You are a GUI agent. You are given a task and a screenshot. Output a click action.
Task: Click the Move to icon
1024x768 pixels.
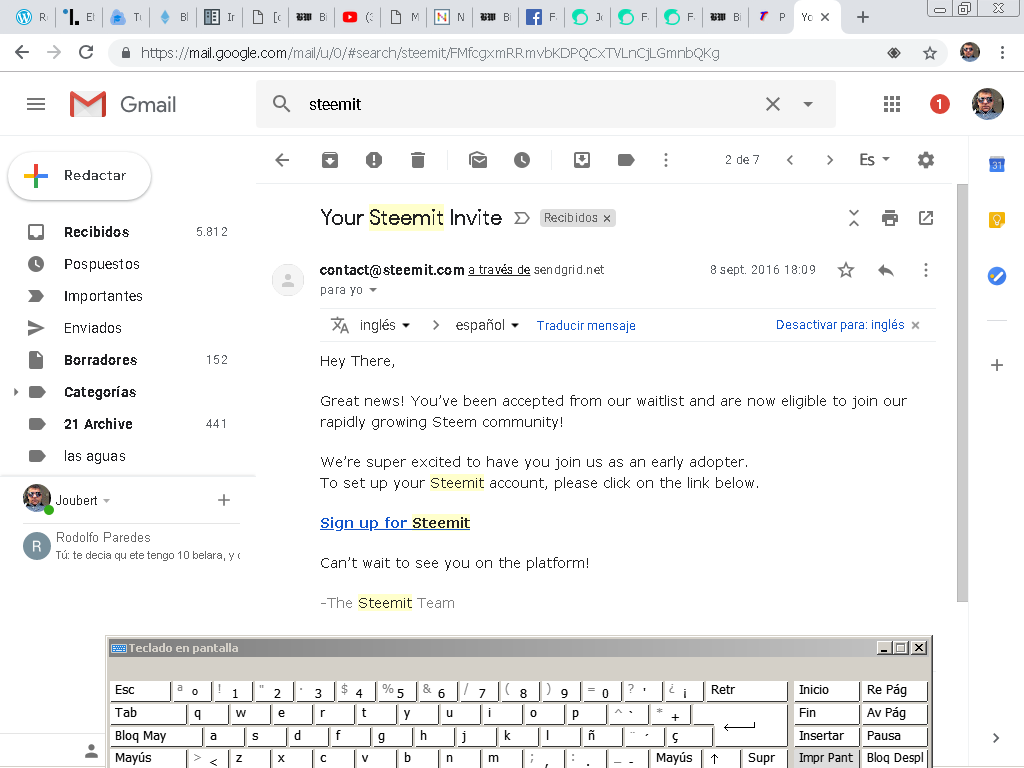coord(582,160)
